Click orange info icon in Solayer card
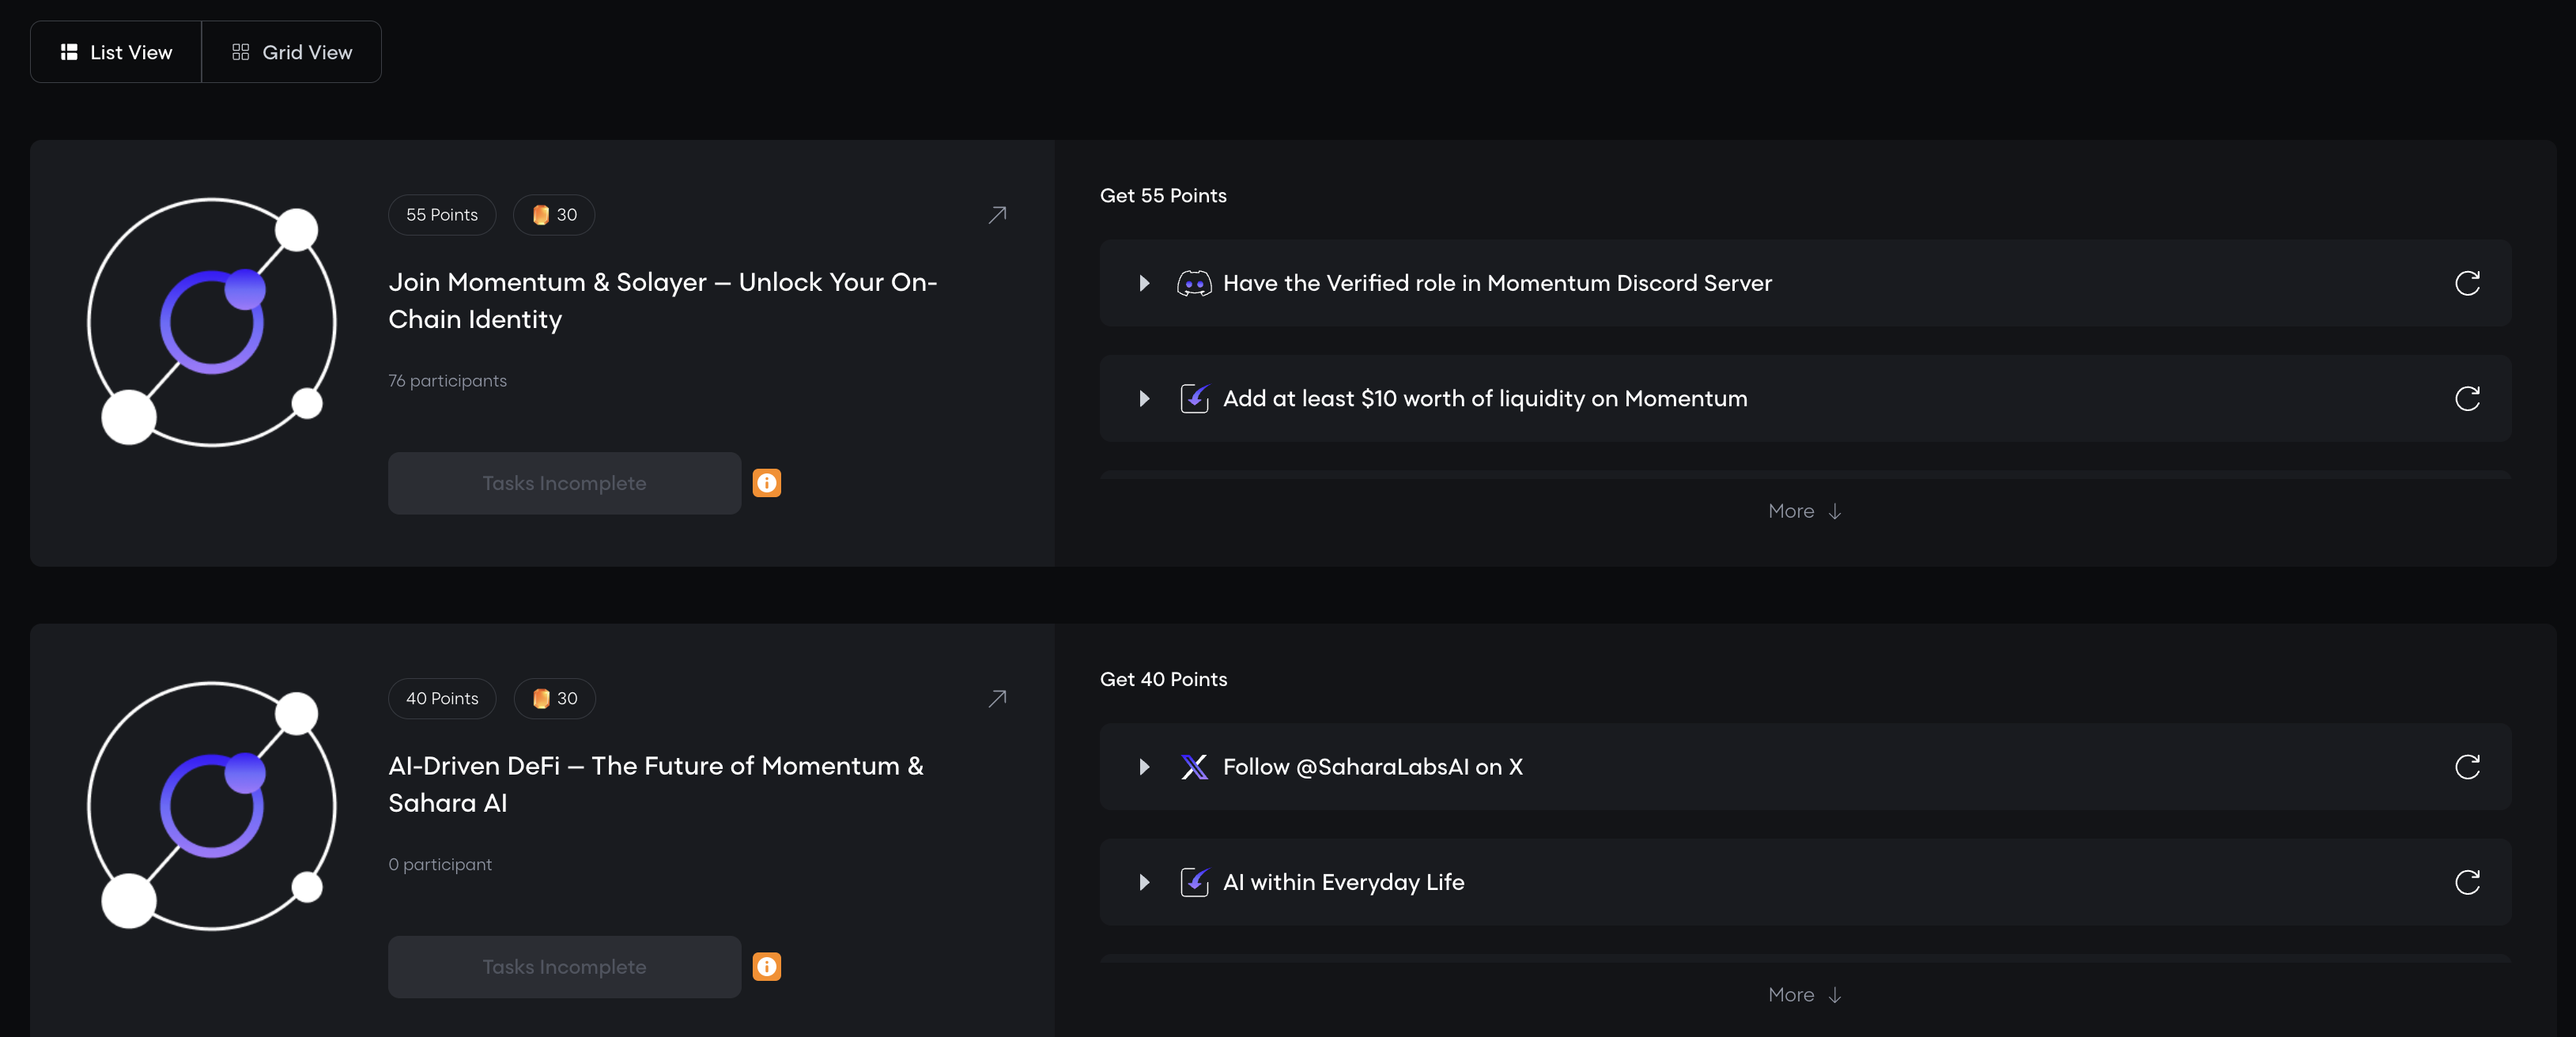Image resolution: width=2576 pixels, height=1037 pixels. tap(766, 483)
